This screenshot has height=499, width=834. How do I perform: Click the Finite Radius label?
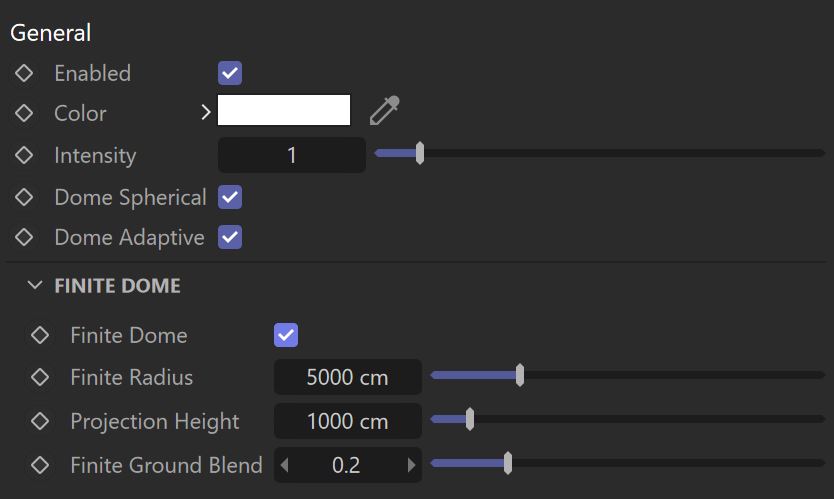click(x=131, y=377)
